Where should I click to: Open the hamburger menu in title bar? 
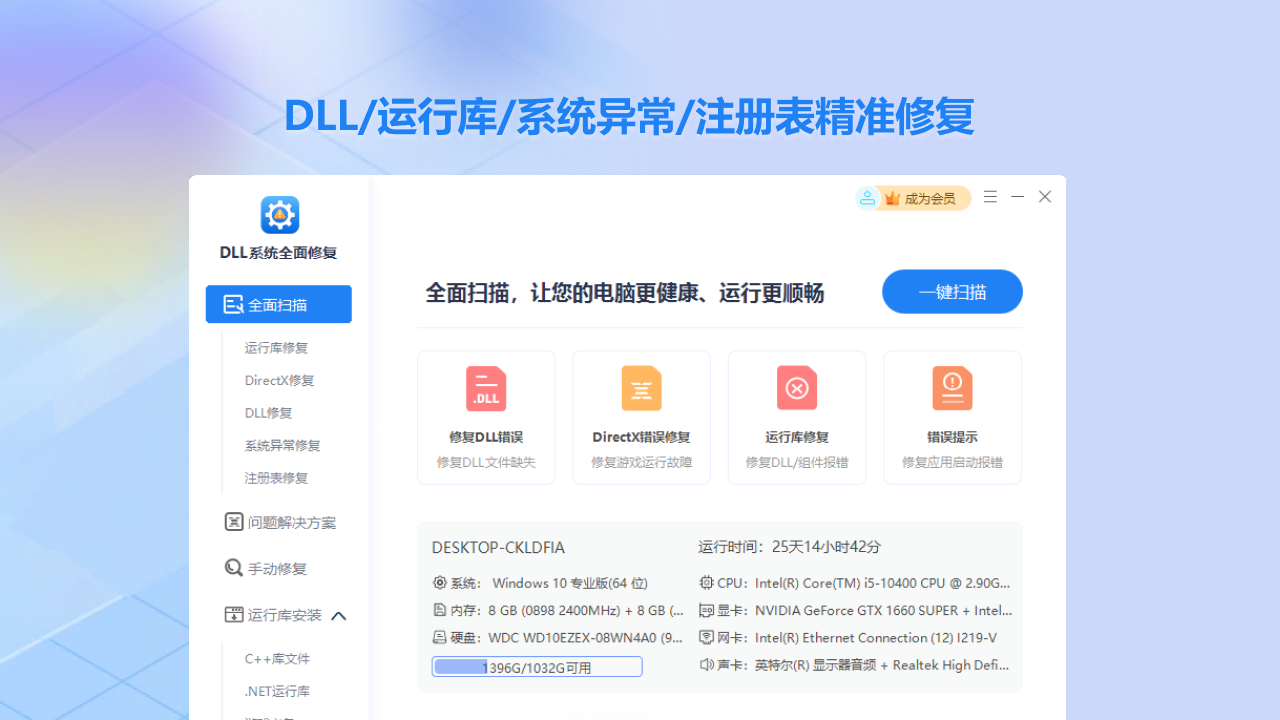click(x=990, y=197)
